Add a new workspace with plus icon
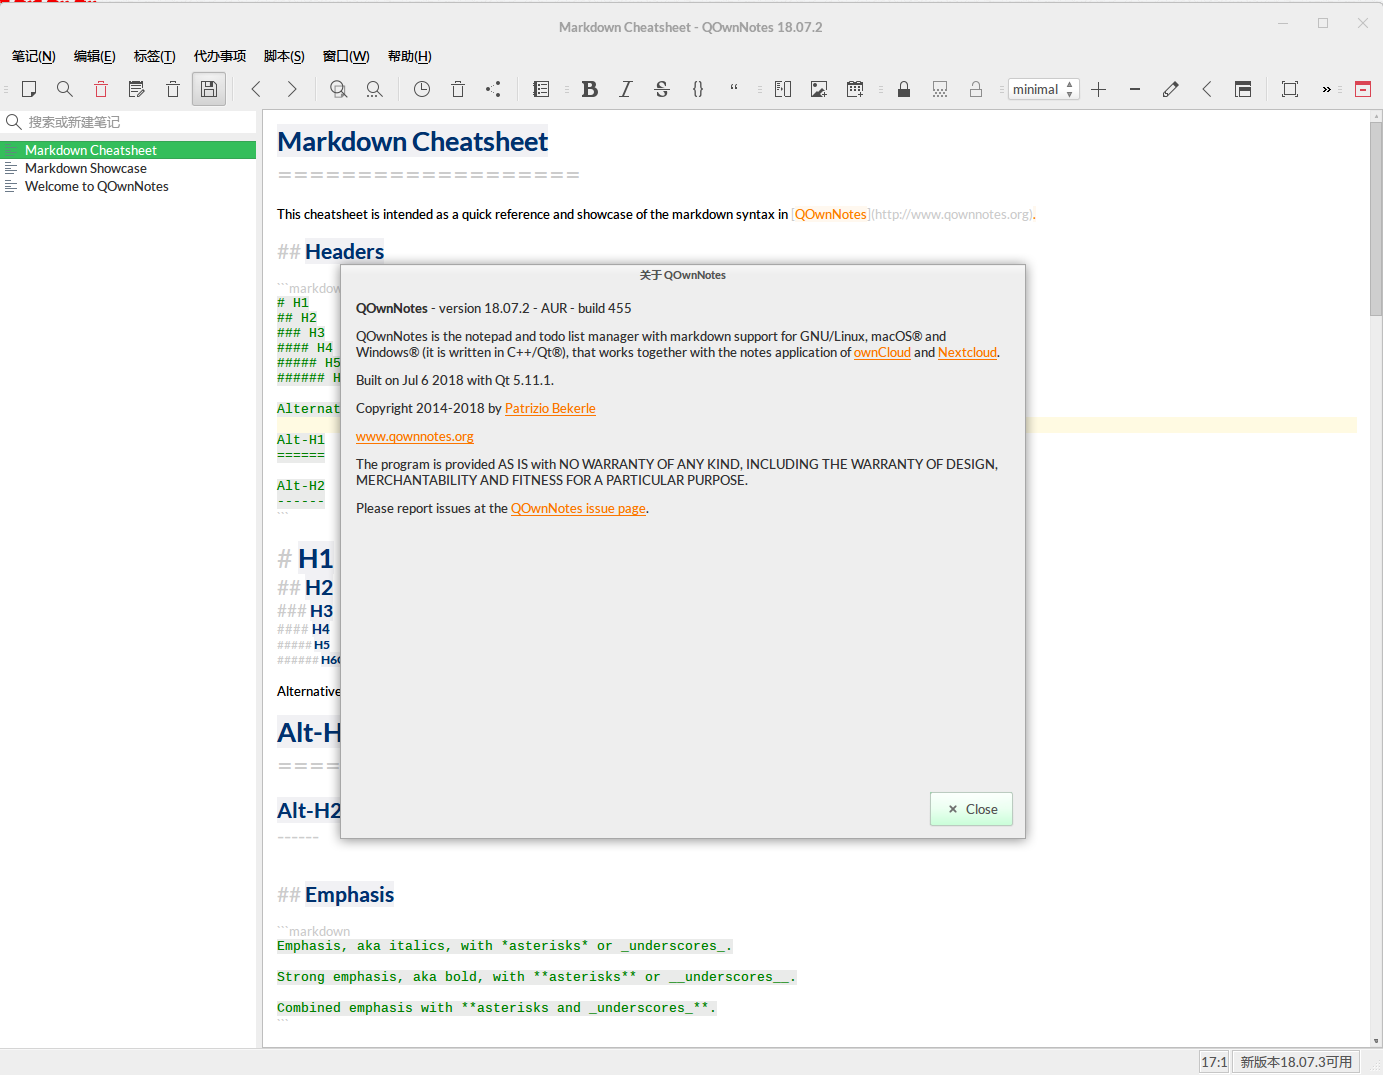Viewport: 1383px width, 1075px height. click(1099, 89)
